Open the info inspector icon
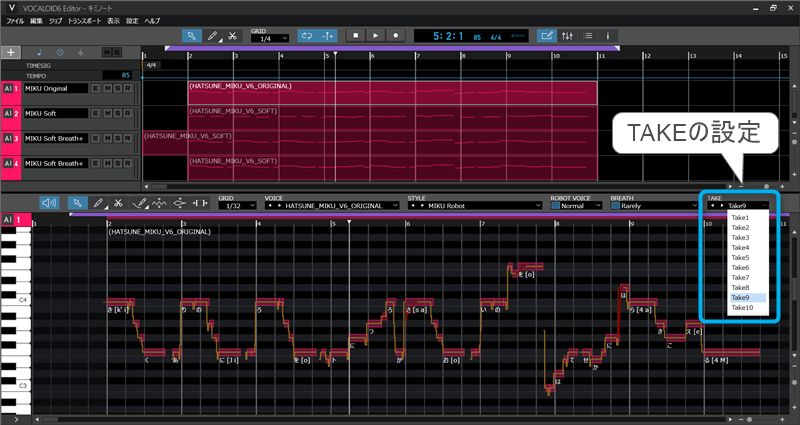800x425 pixels. 607,36
